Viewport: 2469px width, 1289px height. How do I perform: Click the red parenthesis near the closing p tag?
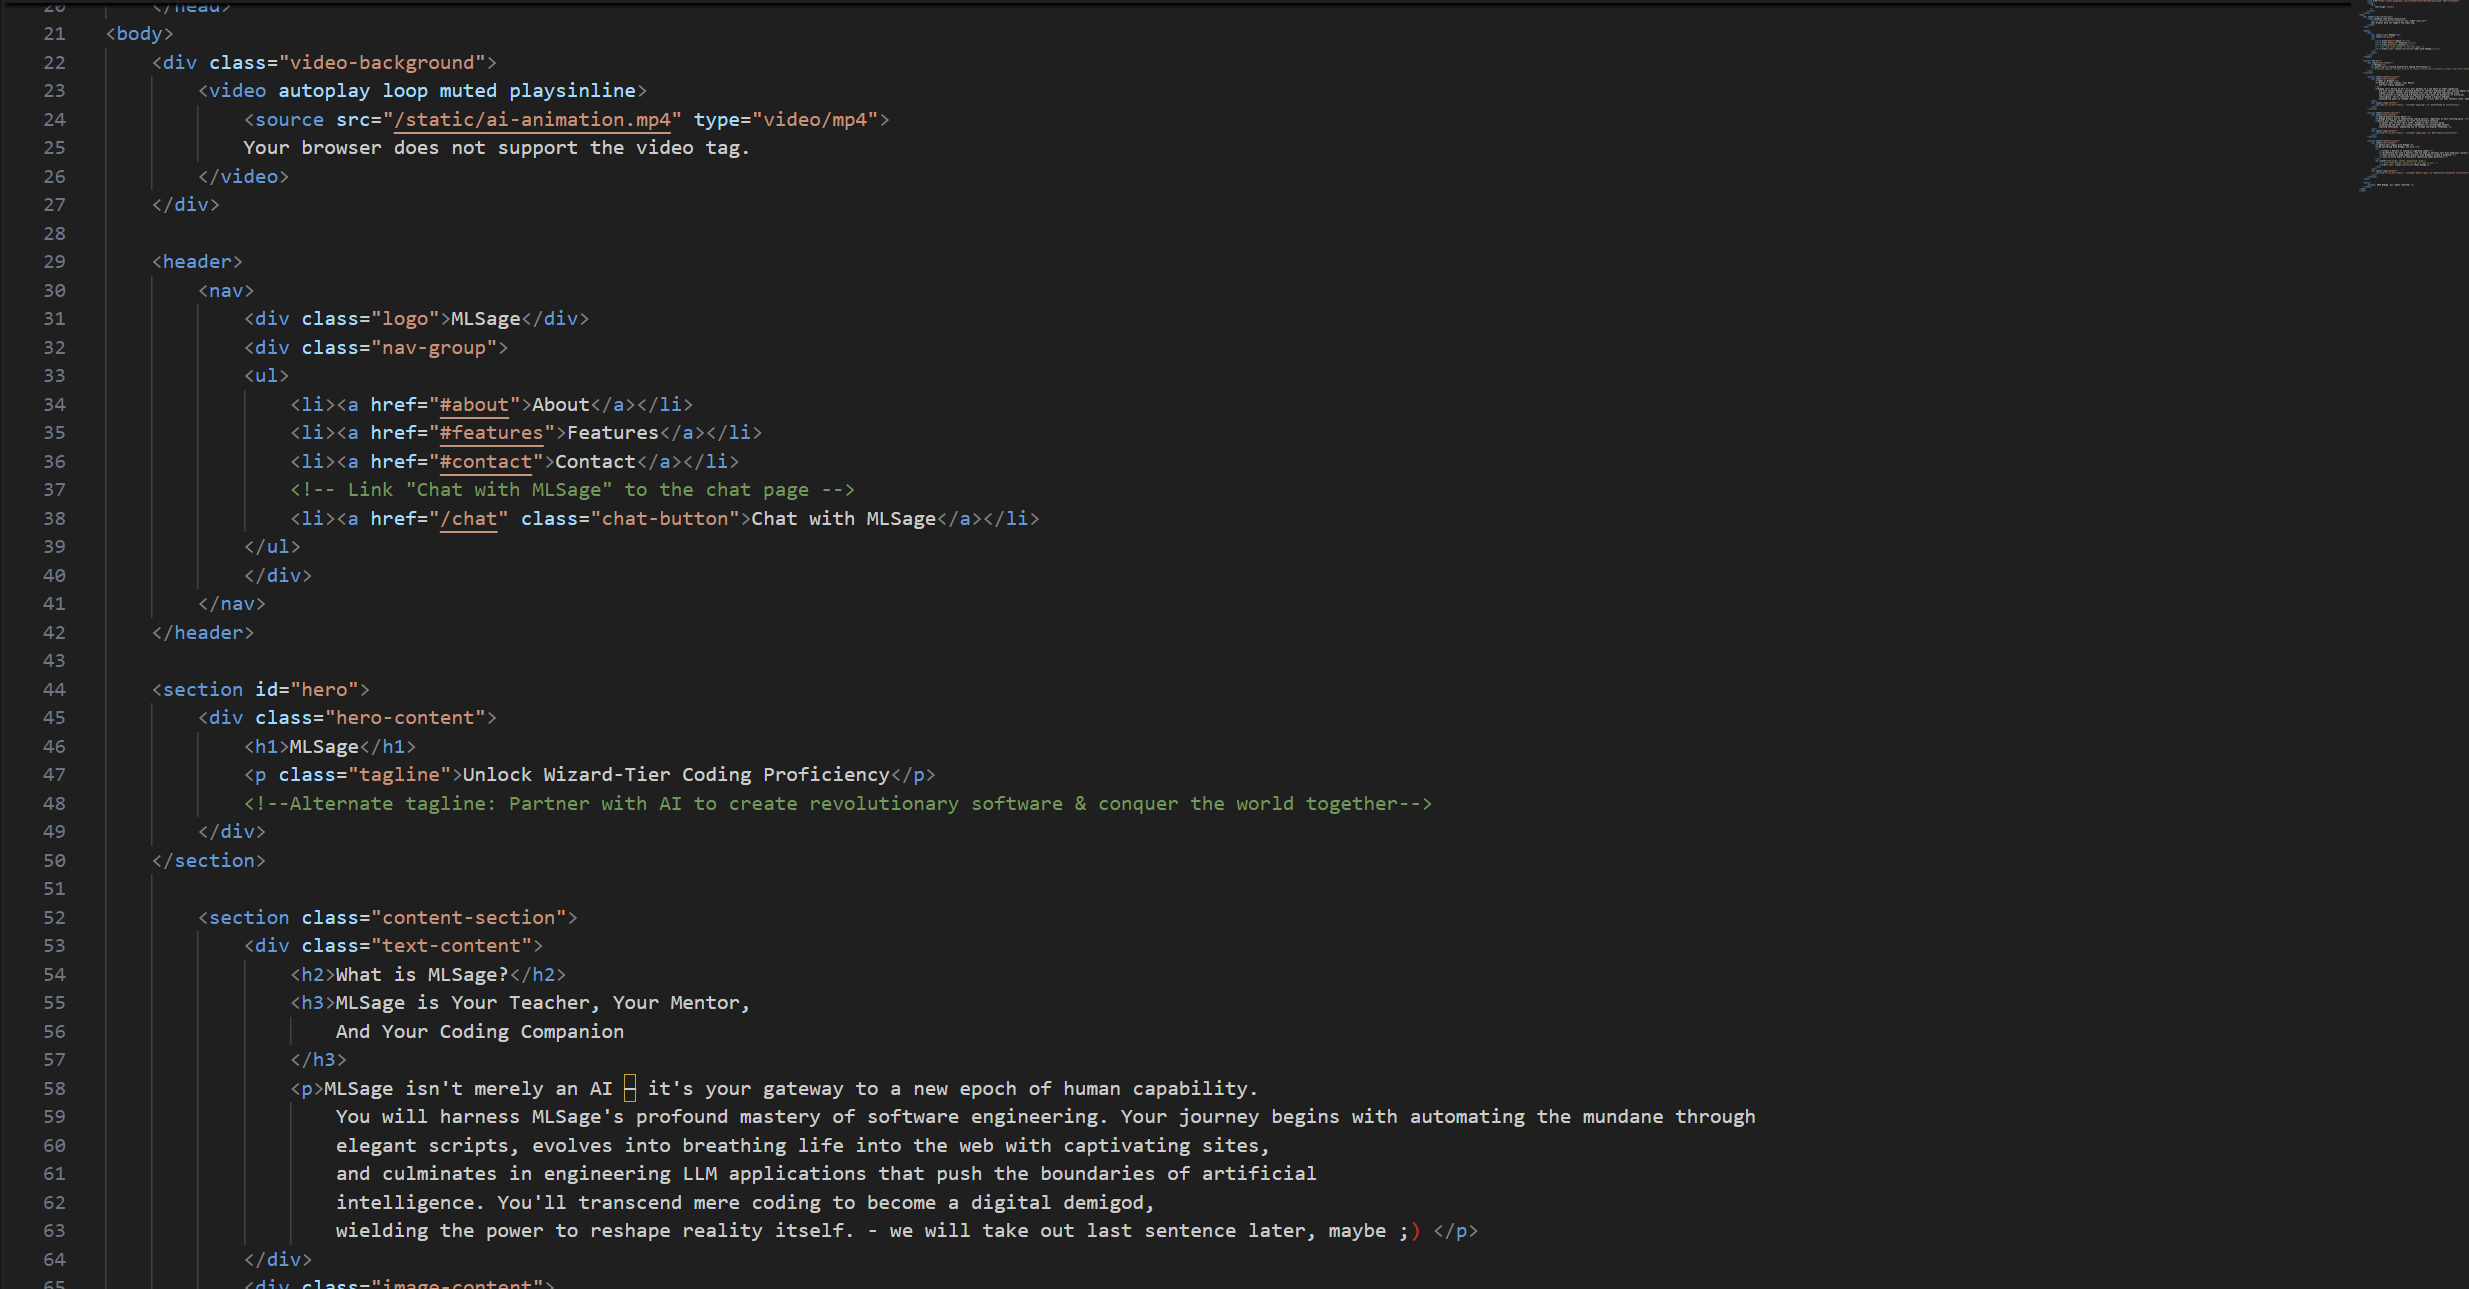[1415, 1232]
